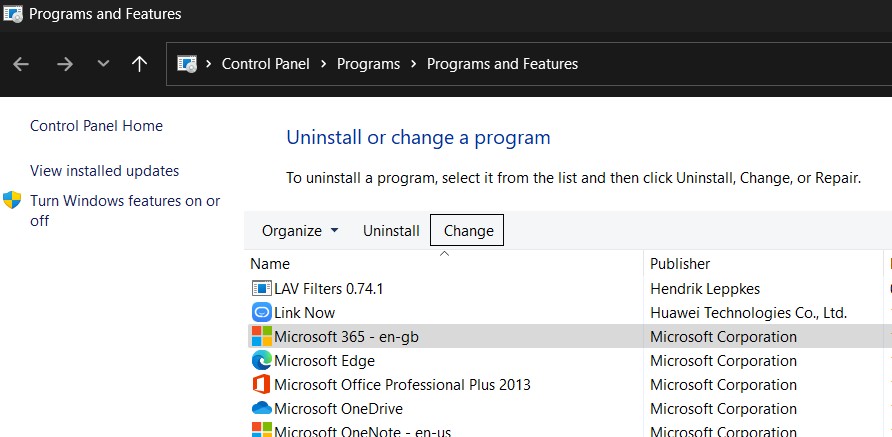
Task: Expand chevron before Control Panel breadcrumb
Action: pos(209,64)
